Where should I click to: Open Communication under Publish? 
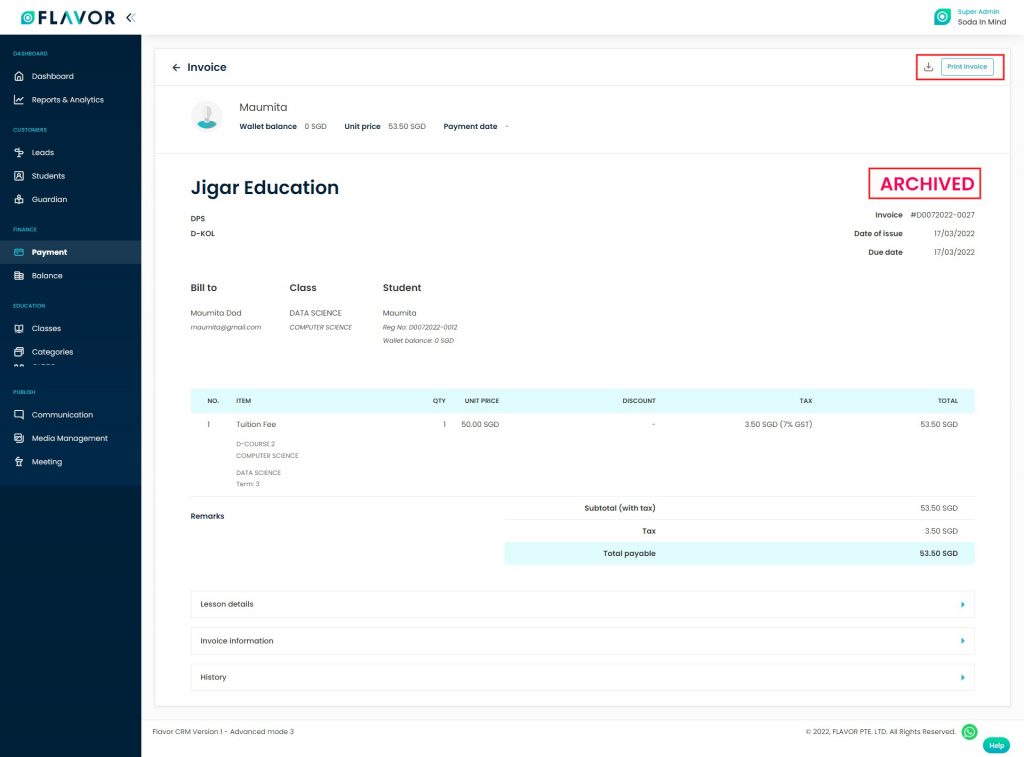coord(20,414)
